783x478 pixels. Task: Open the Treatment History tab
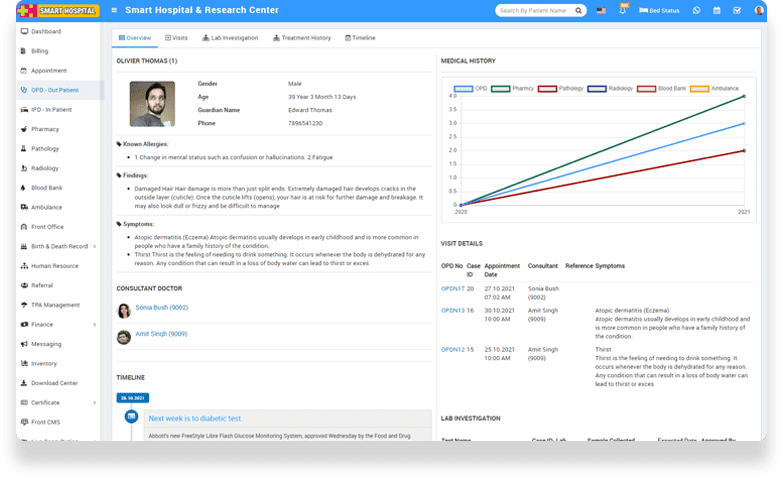(x=302, y=38)
